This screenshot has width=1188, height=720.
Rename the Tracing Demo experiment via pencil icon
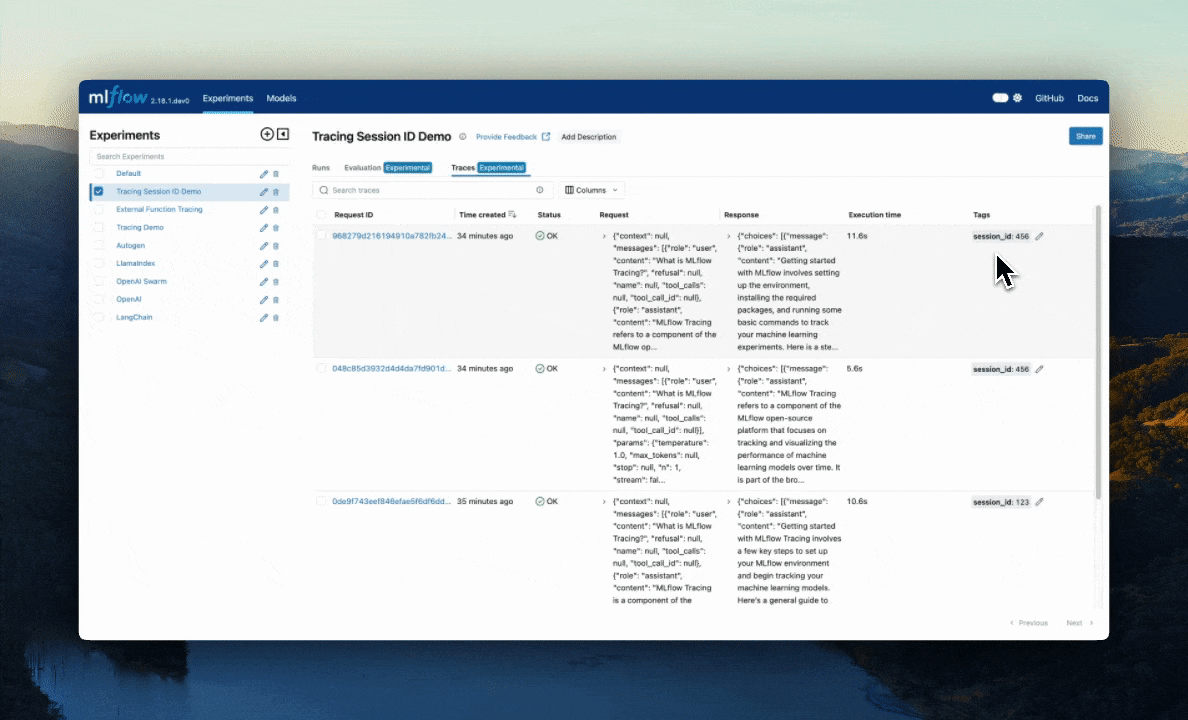[x=264, y=228]
